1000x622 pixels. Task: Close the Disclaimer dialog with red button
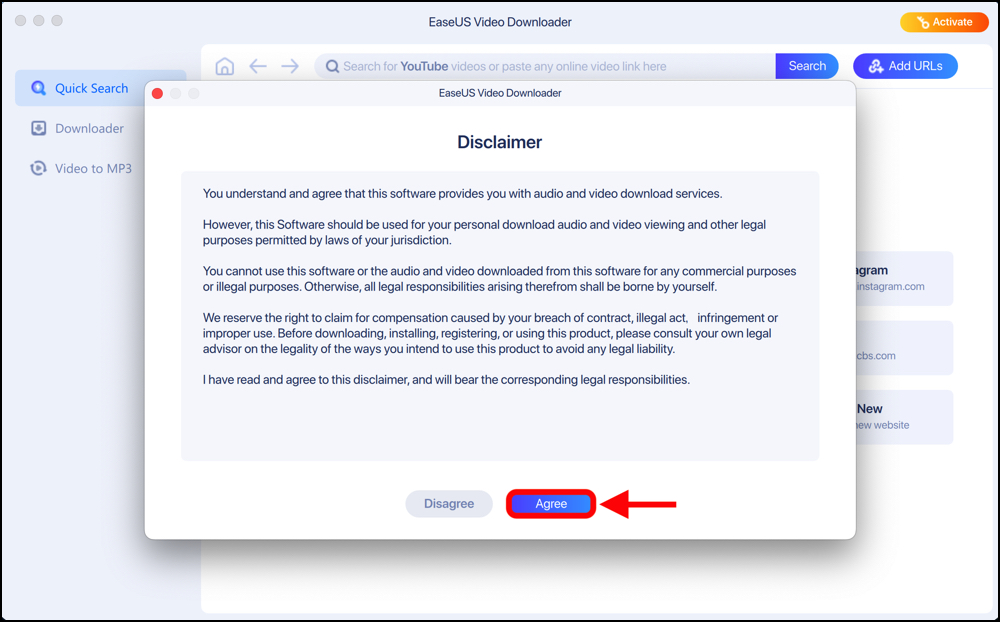[158, 94]
